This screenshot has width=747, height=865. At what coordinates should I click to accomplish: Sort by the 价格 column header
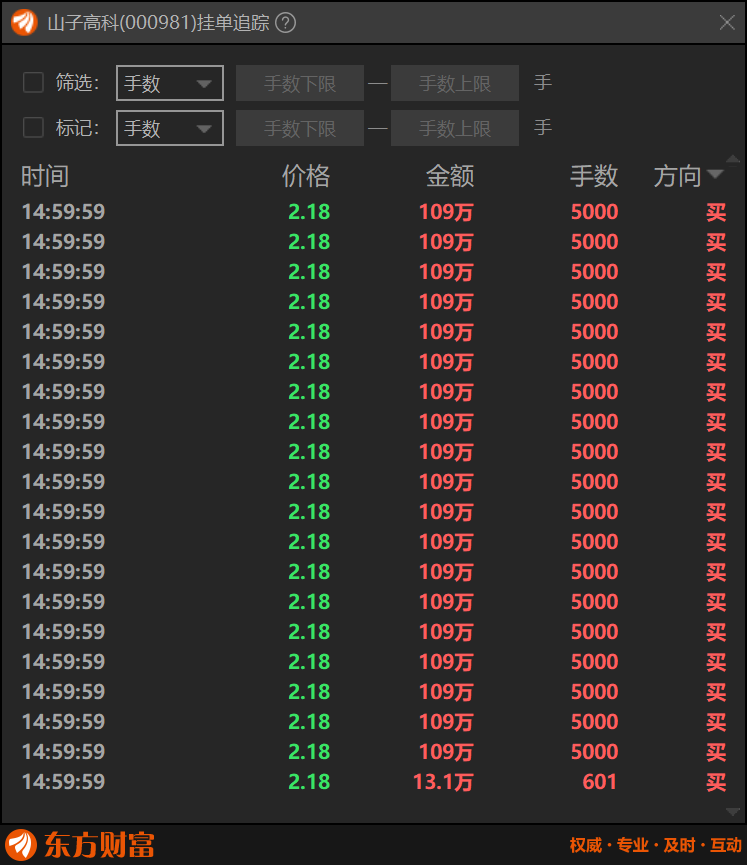(306, 177)
